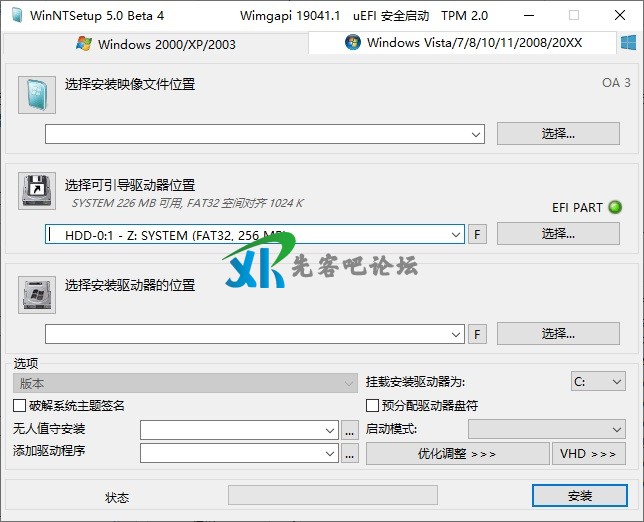Click the F button beside install drive dropdown

point(478,334)
